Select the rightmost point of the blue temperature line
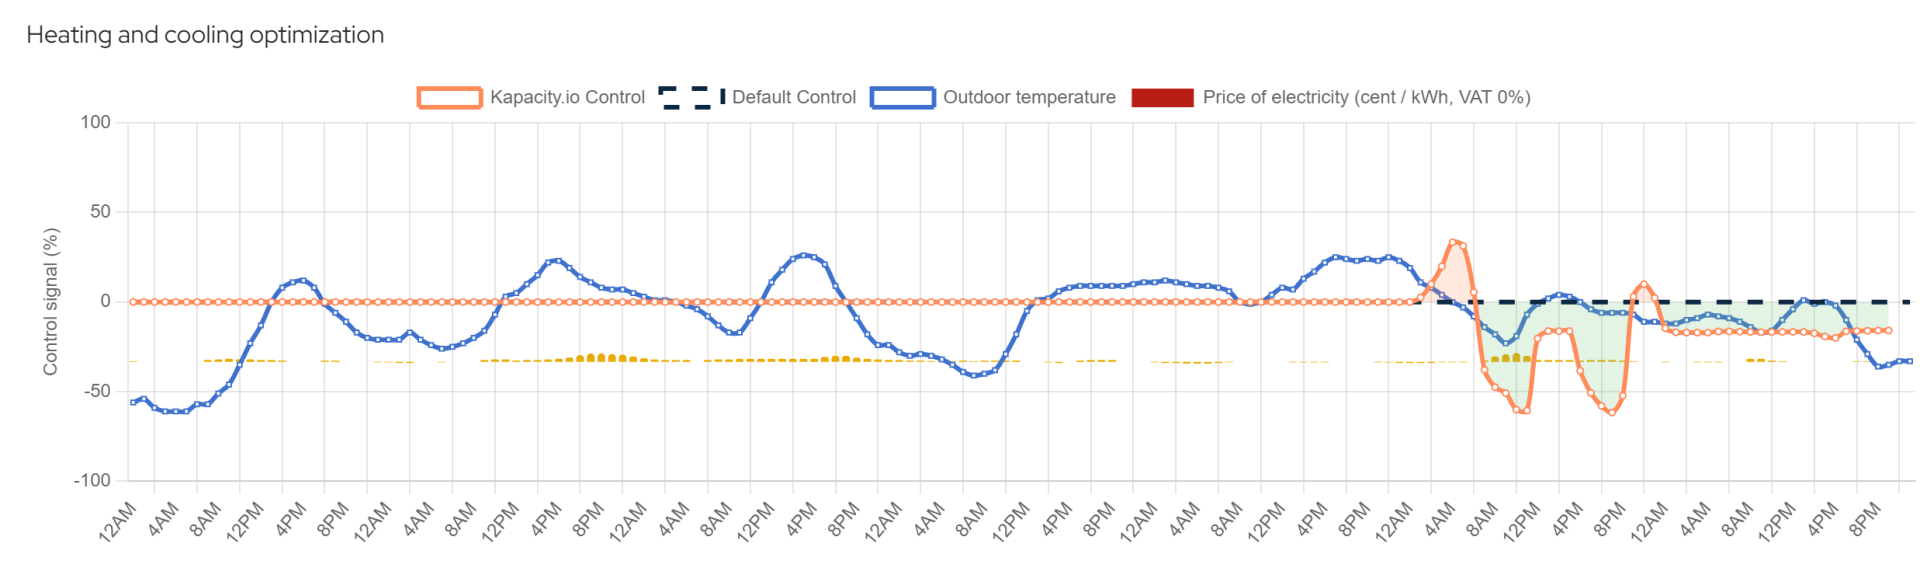This screenshot has height=568, width=1920. pos(1910,361)
